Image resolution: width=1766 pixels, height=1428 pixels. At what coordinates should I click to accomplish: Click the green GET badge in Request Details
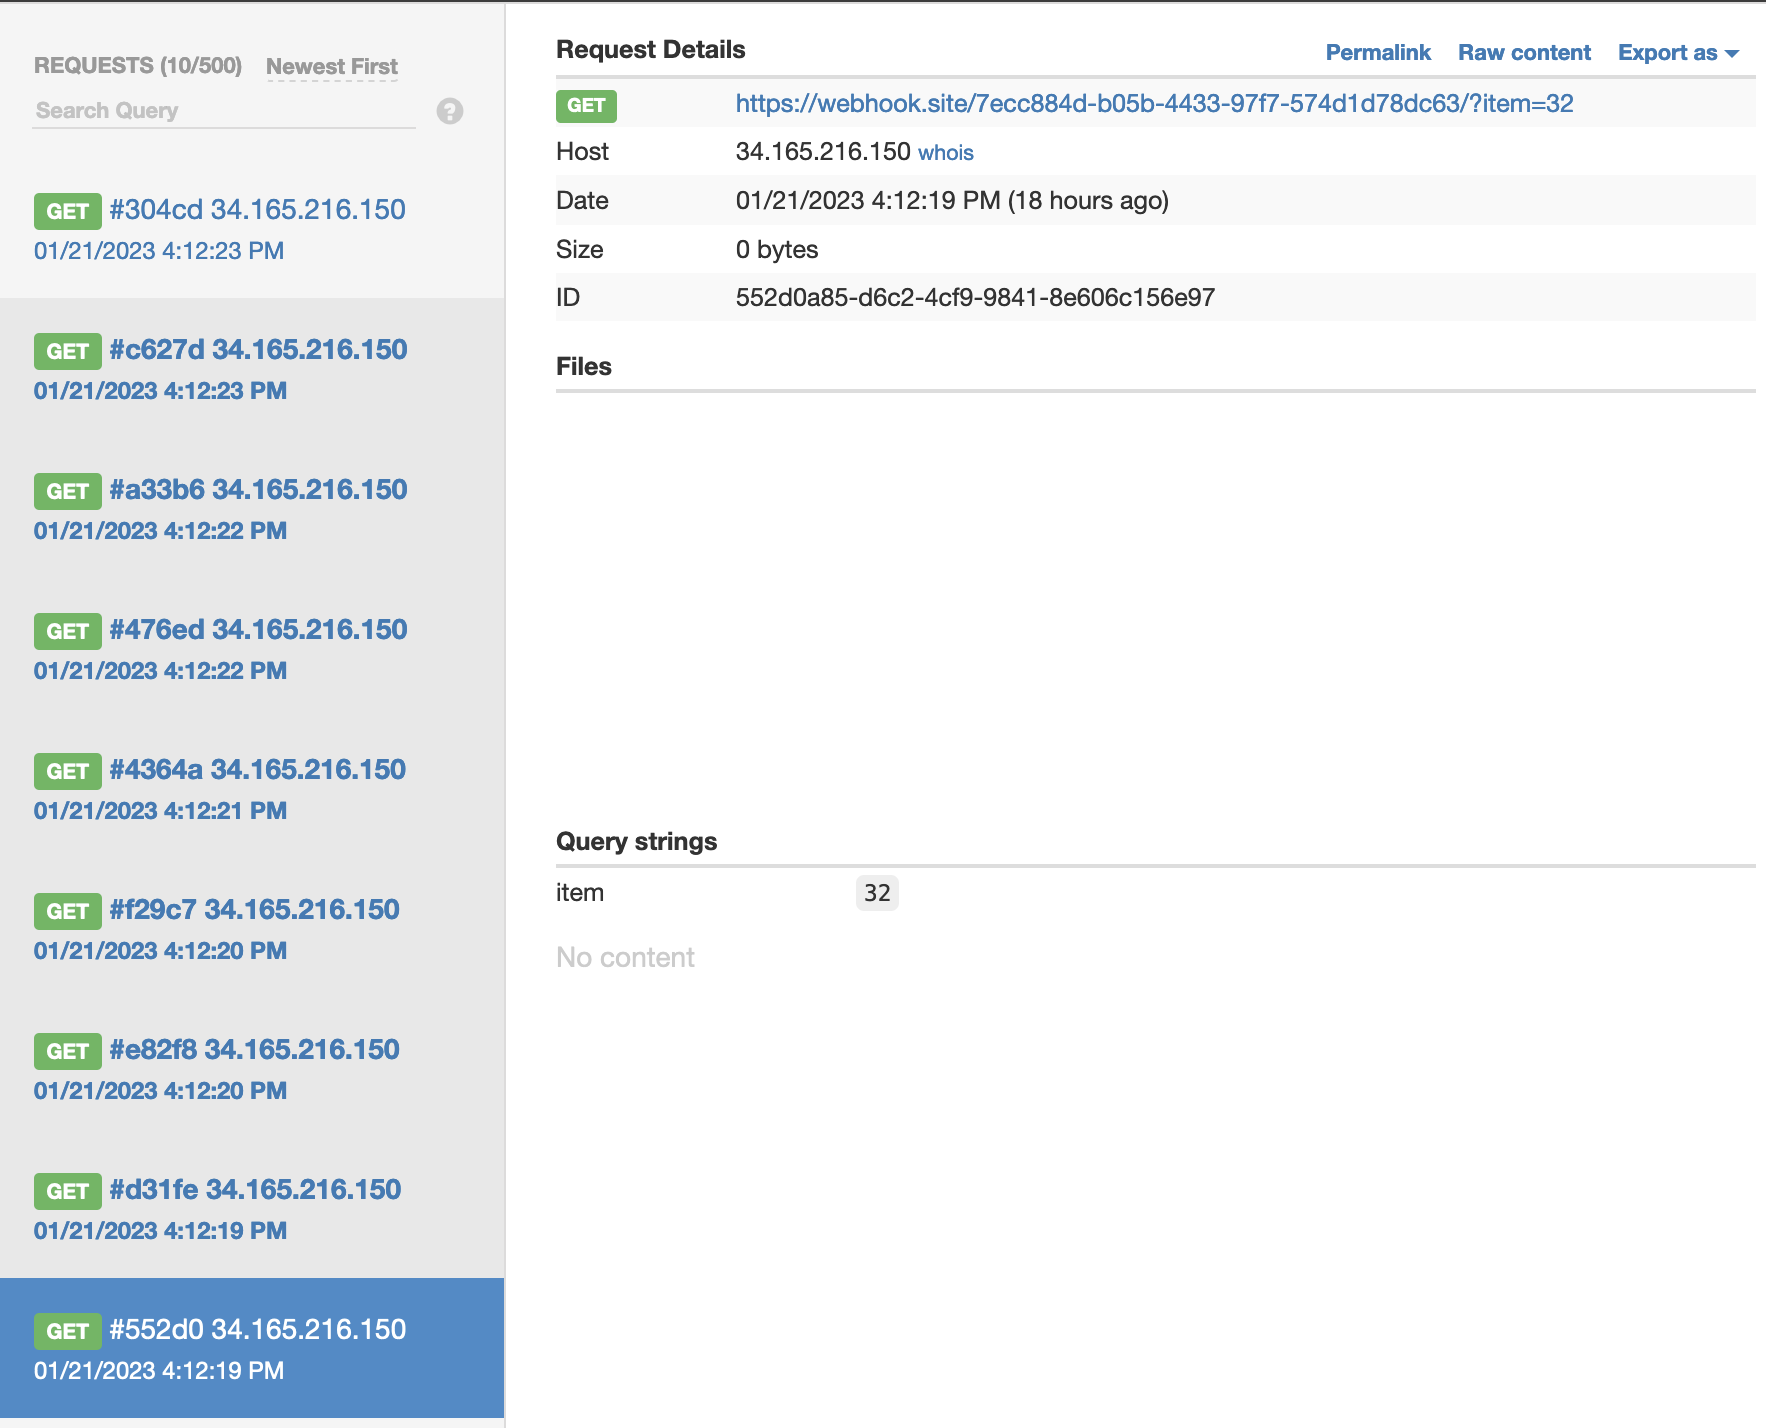586,105
